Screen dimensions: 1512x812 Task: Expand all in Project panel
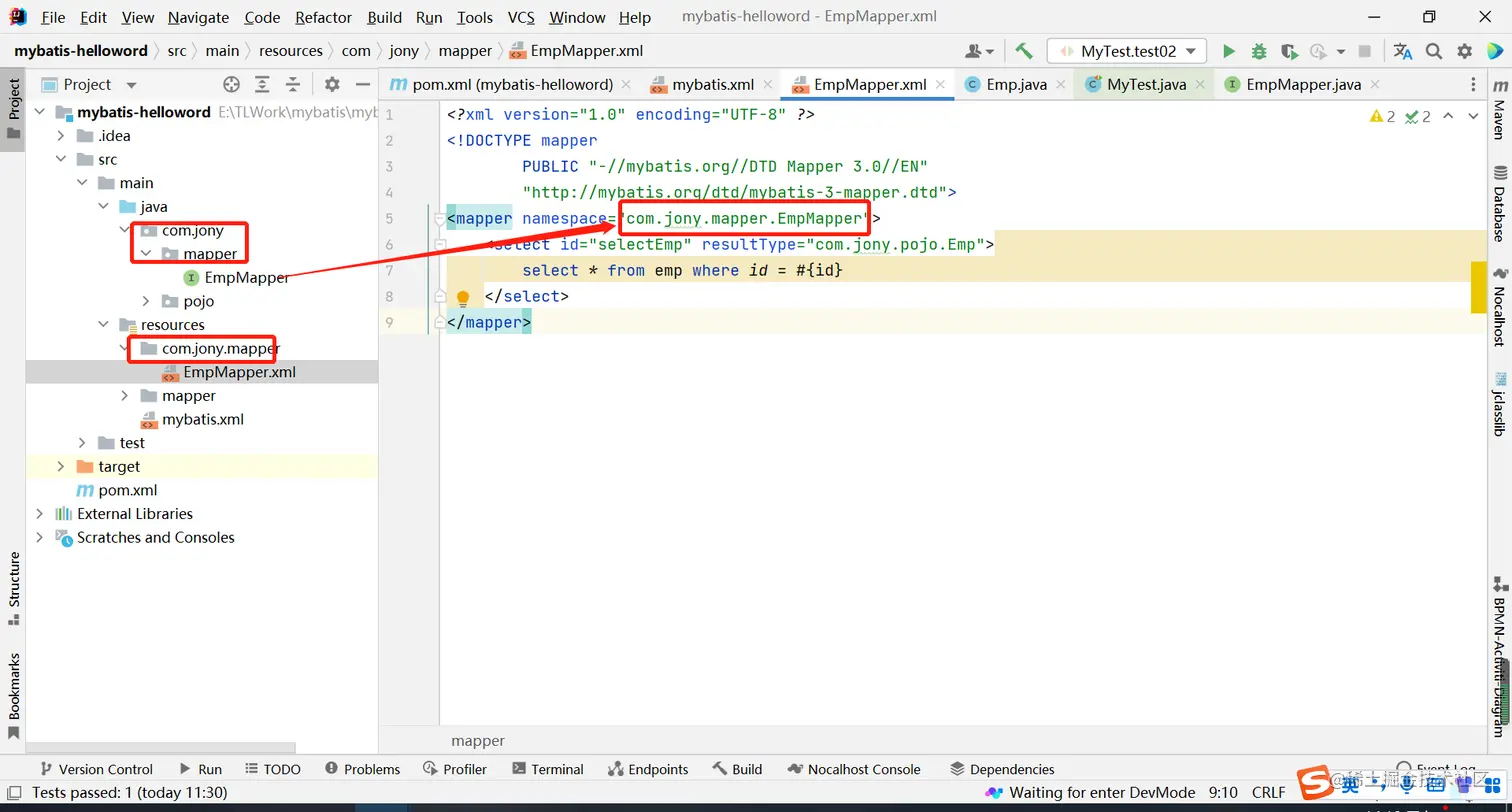tap(262, 85)
